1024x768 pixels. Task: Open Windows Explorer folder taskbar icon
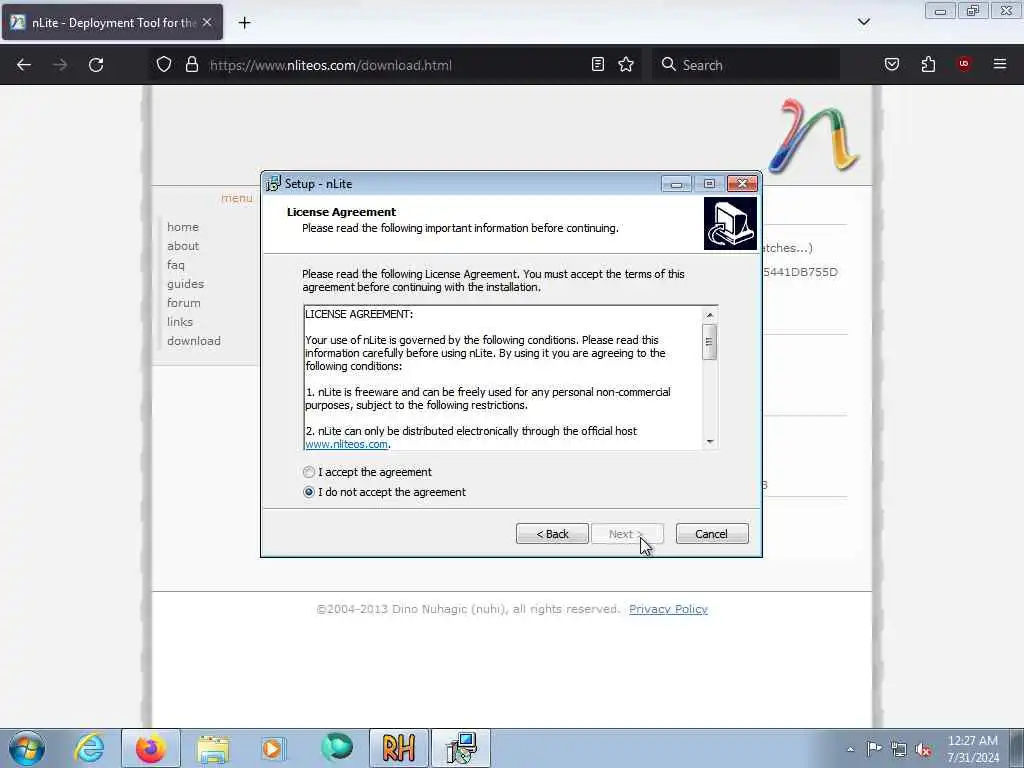213,749
